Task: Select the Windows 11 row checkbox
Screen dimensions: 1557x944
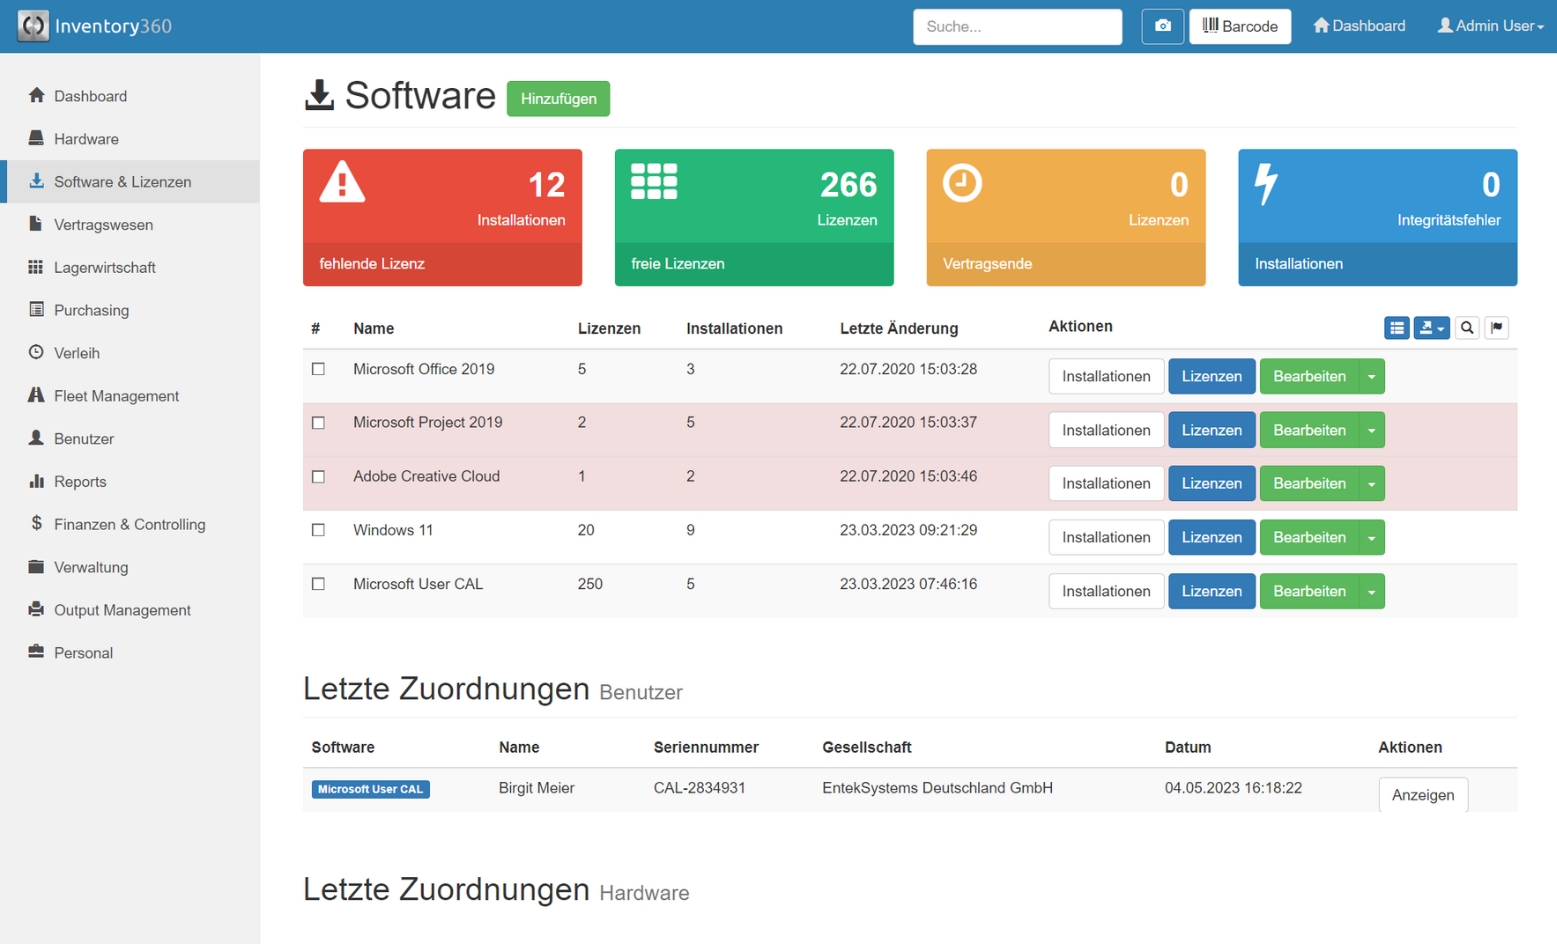Action: tap(318, 530)
